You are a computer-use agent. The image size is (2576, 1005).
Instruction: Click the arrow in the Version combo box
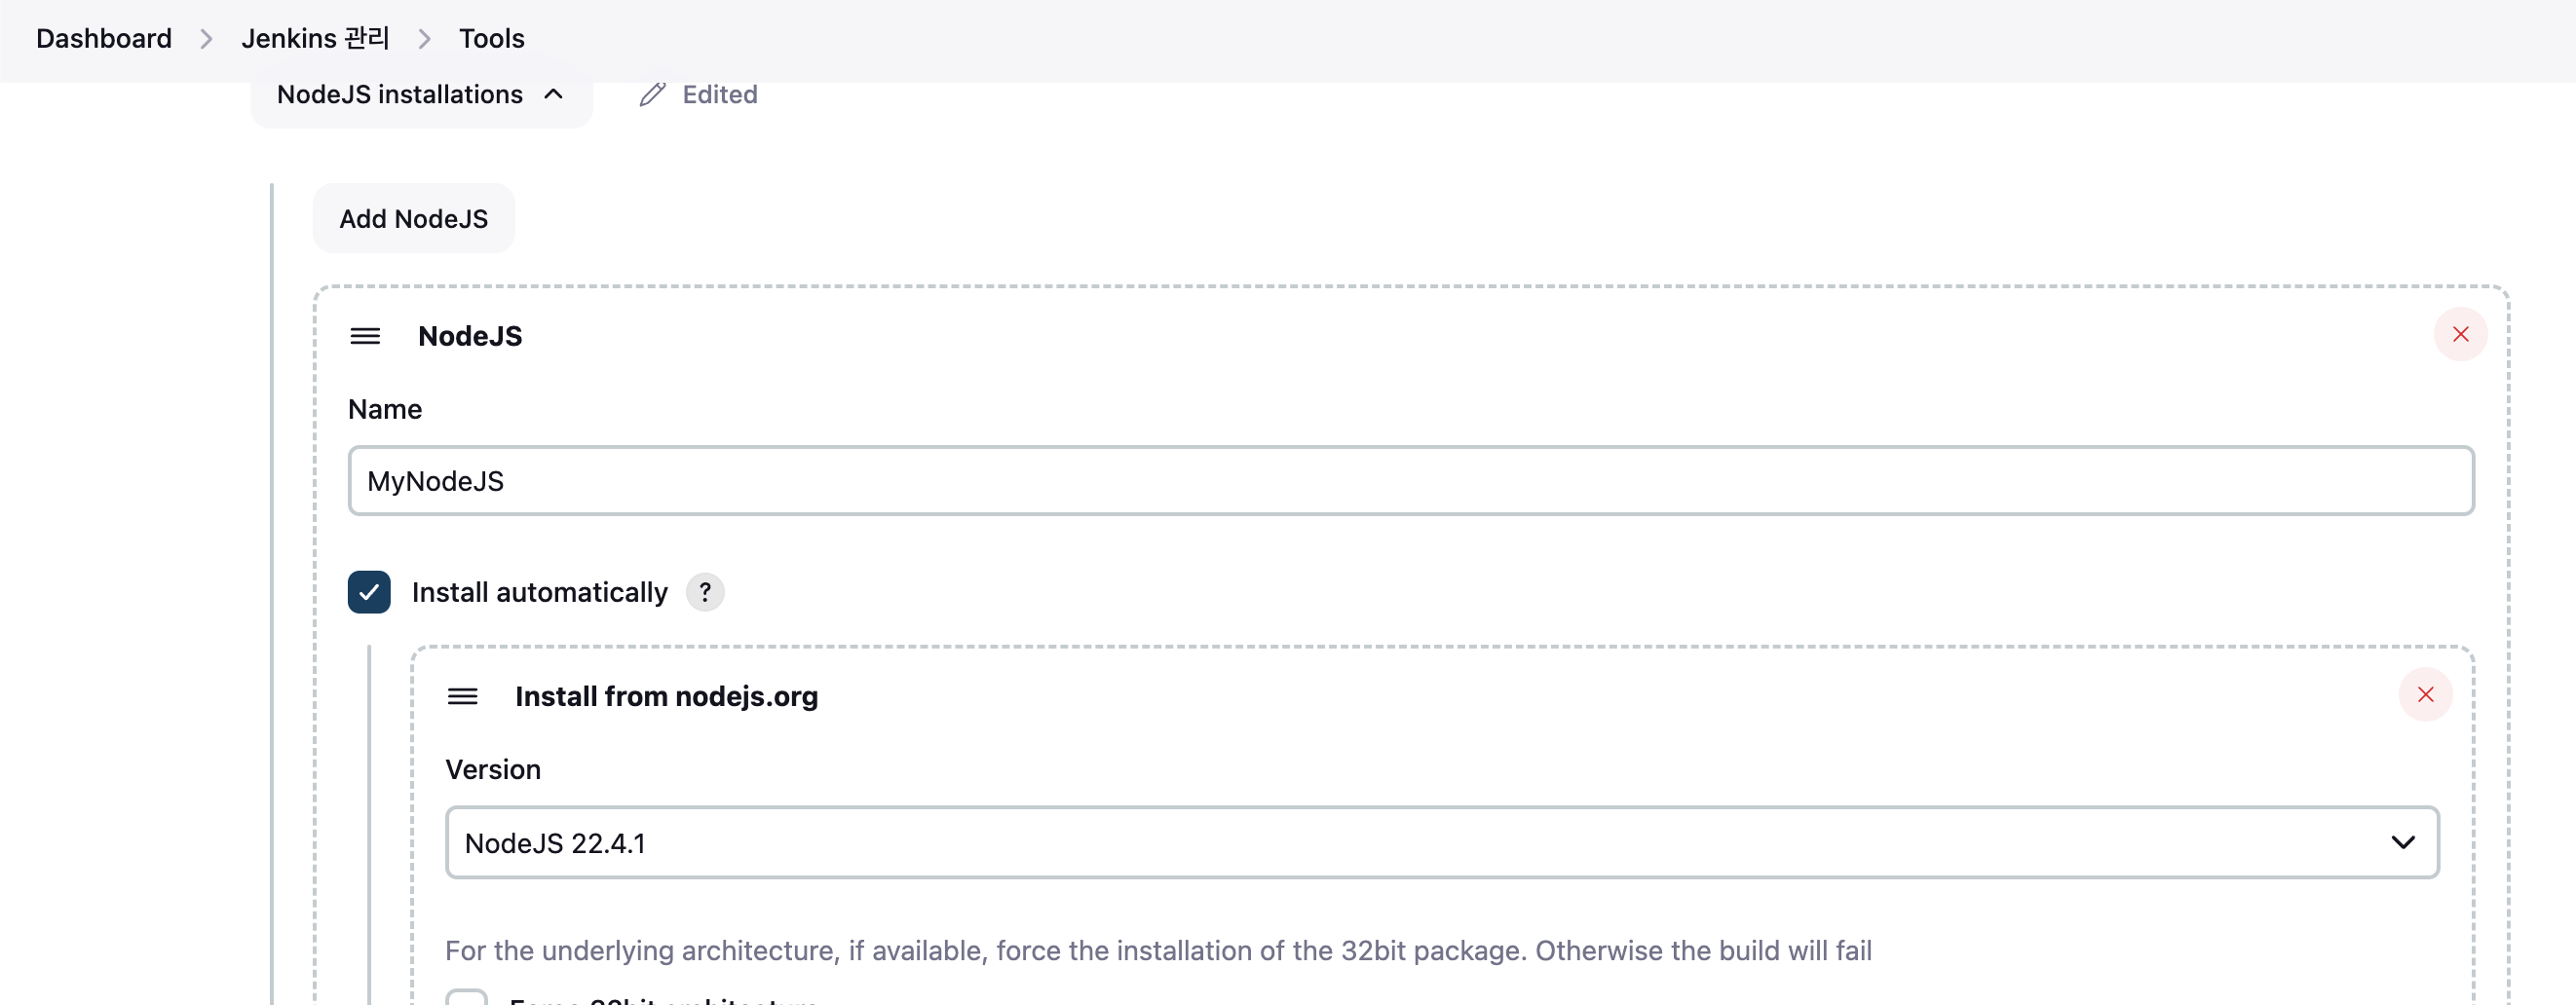point(2402,842)
